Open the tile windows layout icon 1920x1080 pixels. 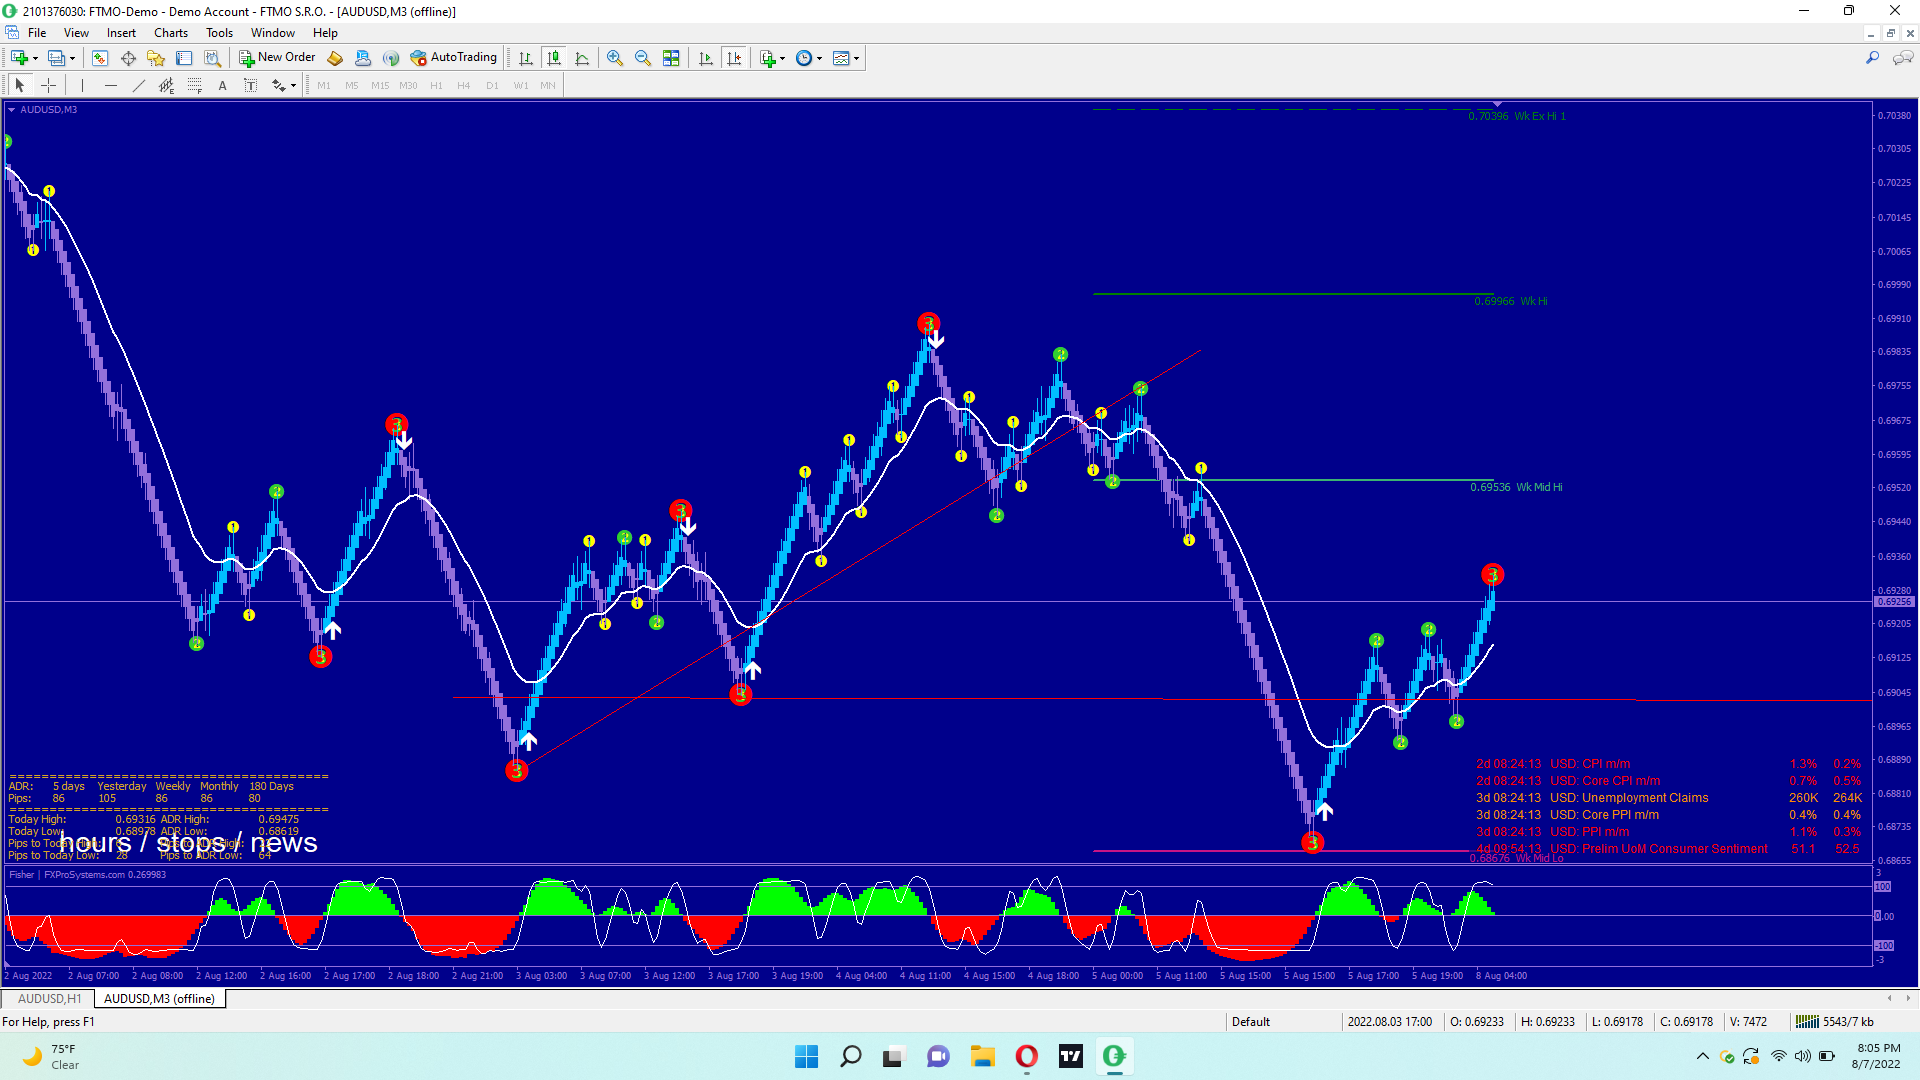click(671, 58)
